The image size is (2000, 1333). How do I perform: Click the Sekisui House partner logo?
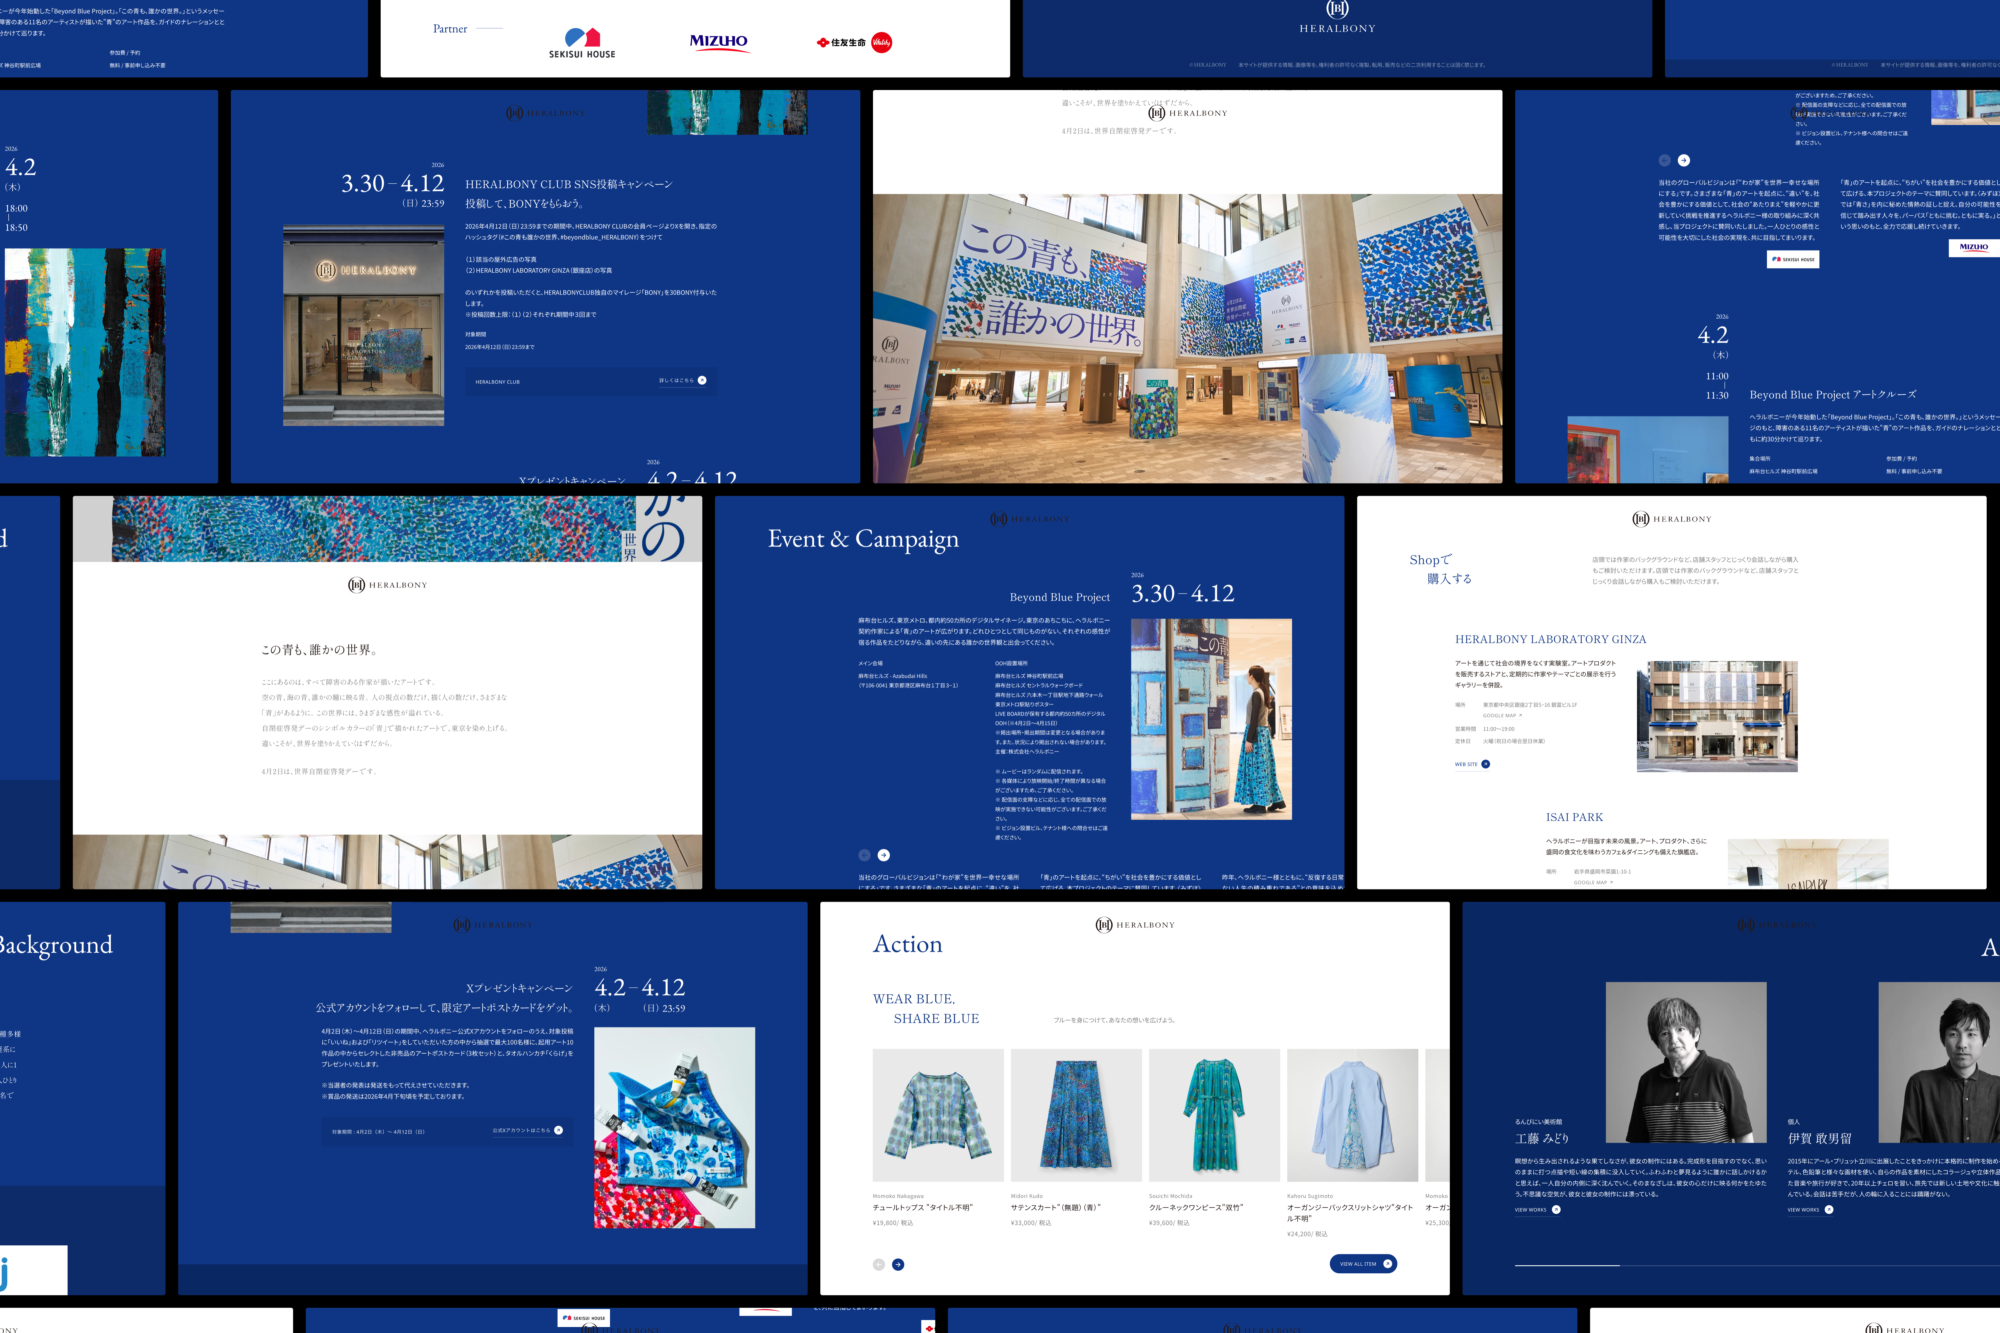click(582, 43)
